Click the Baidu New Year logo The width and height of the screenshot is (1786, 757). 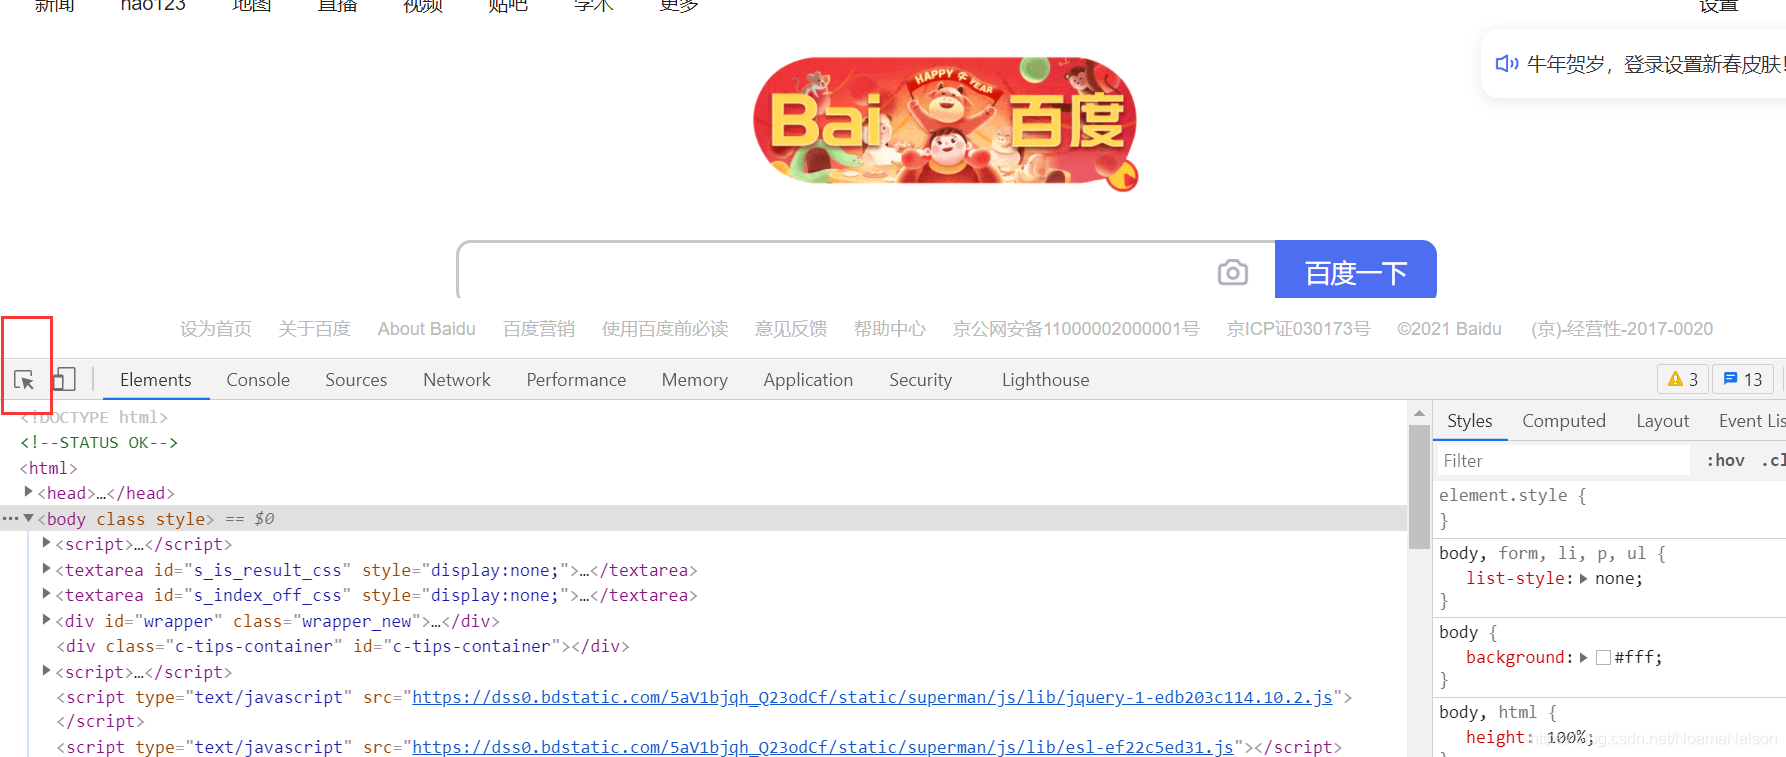coord(945,122)
